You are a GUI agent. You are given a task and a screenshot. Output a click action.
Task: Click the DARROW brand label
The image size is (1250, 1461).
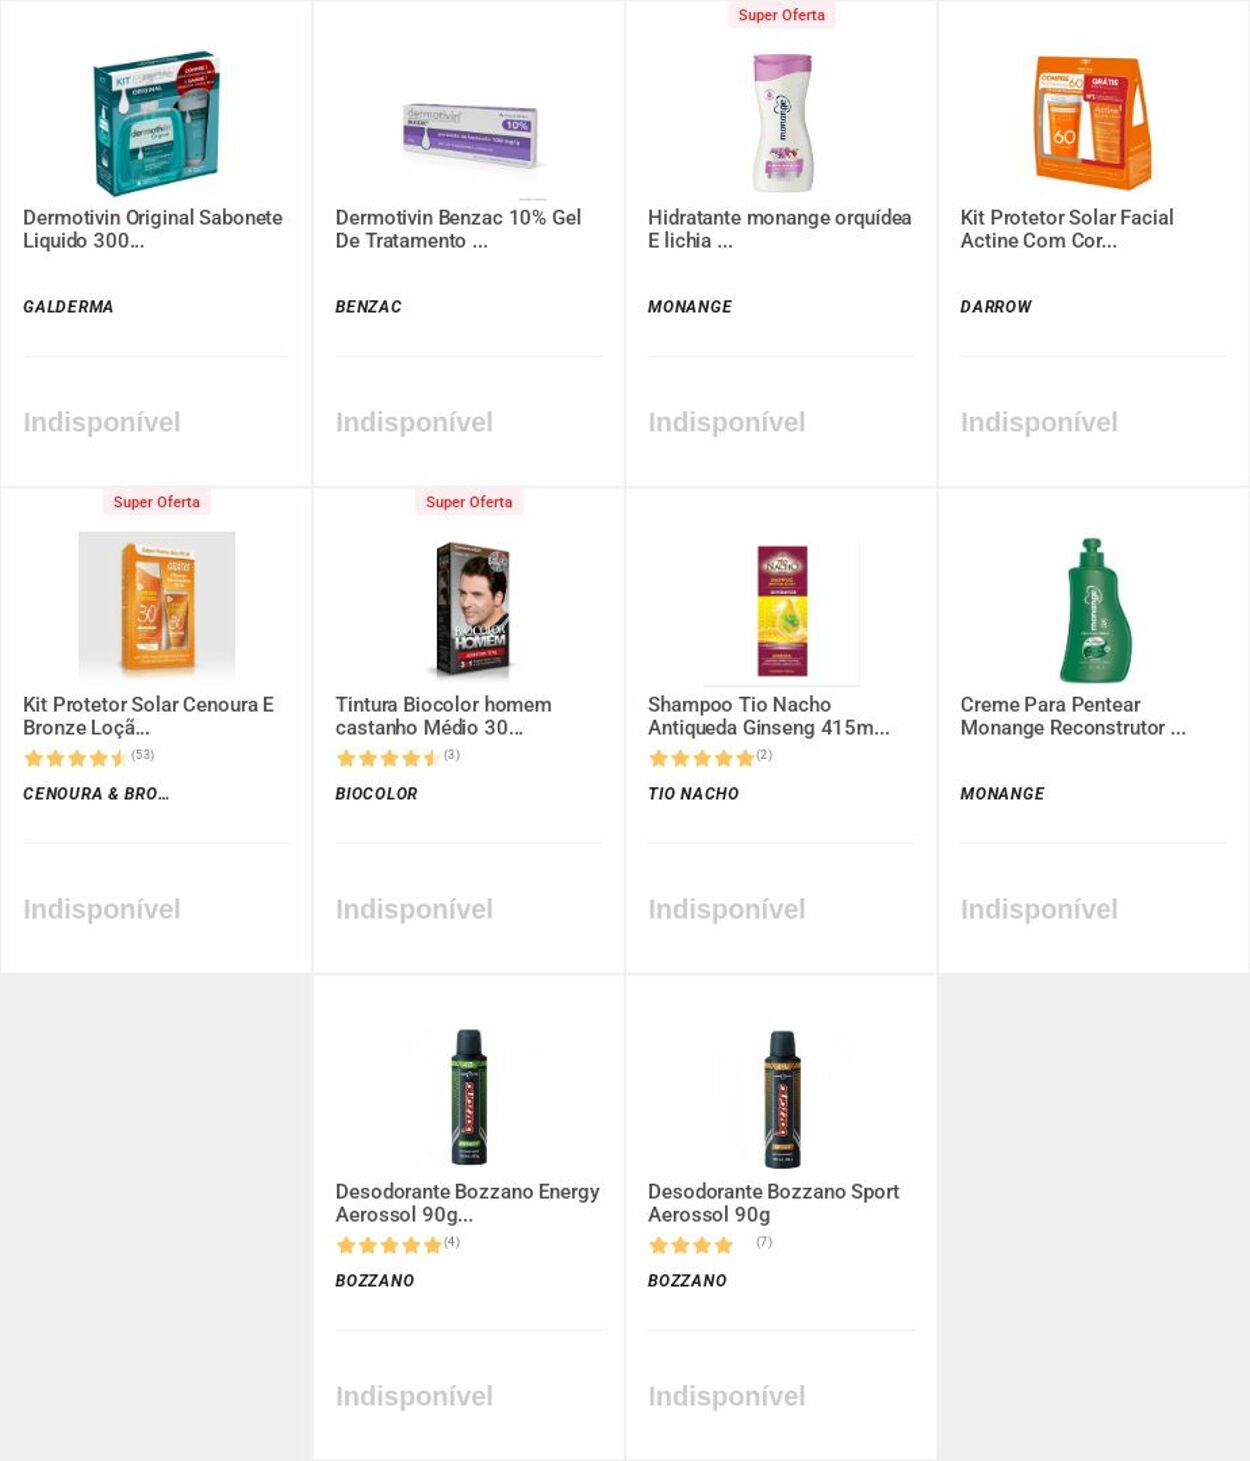point(995,307)
